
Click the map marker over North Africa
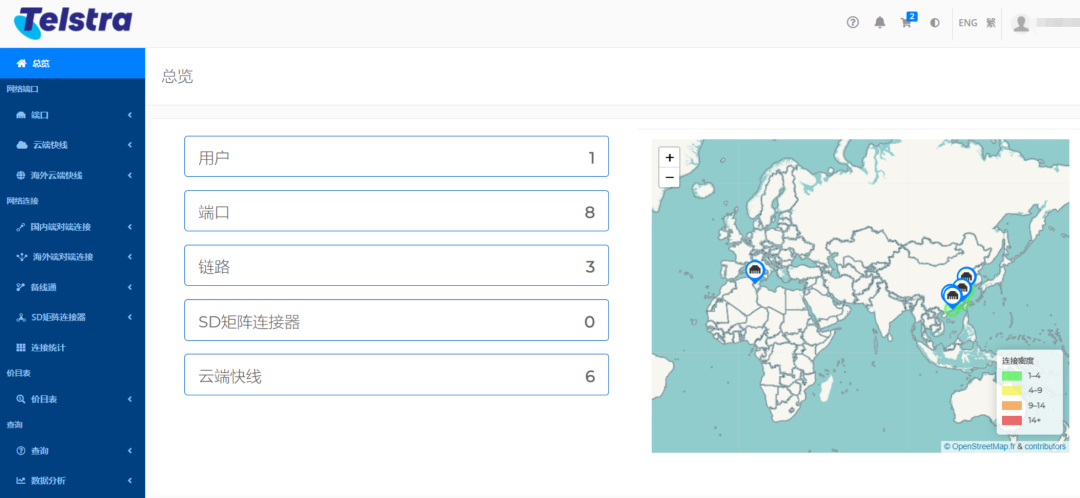(755, 271)
